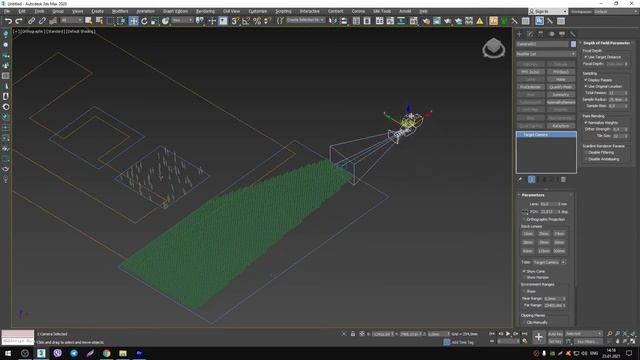Toggle Use Target Distance checkbox
The width and height of the screenshot is (640, 360).
586,57
